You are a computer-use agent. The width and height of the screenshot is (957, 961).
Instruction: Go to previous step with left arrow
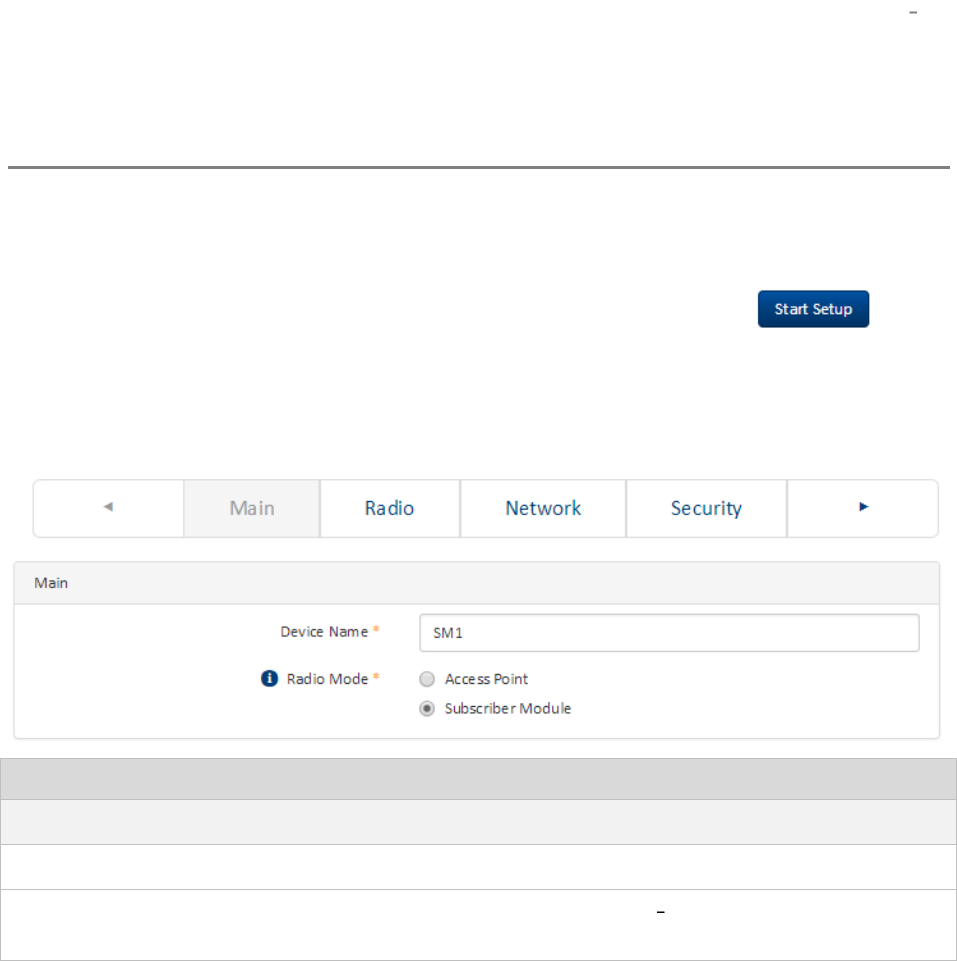point(109,508)
